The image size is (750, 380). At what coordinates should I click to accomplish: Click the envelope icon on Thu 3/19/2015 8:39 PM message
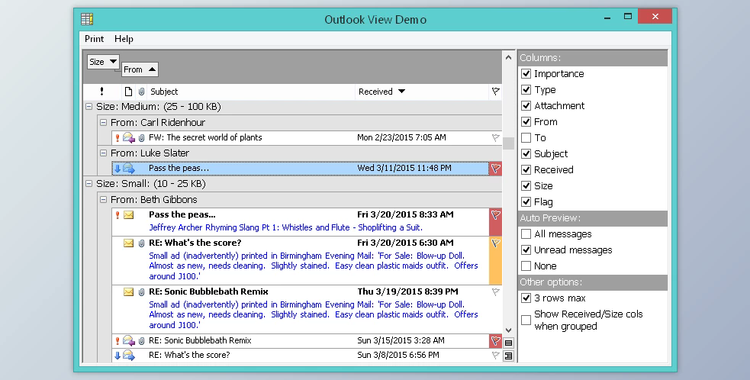[x=129, y=291]
